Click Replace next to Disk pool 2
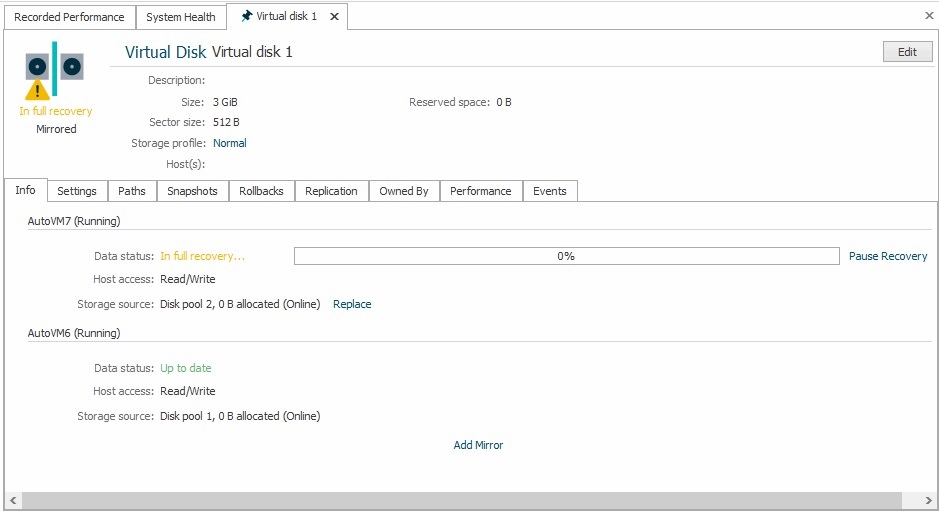939x513 pixels. click(x=352, y=304)
